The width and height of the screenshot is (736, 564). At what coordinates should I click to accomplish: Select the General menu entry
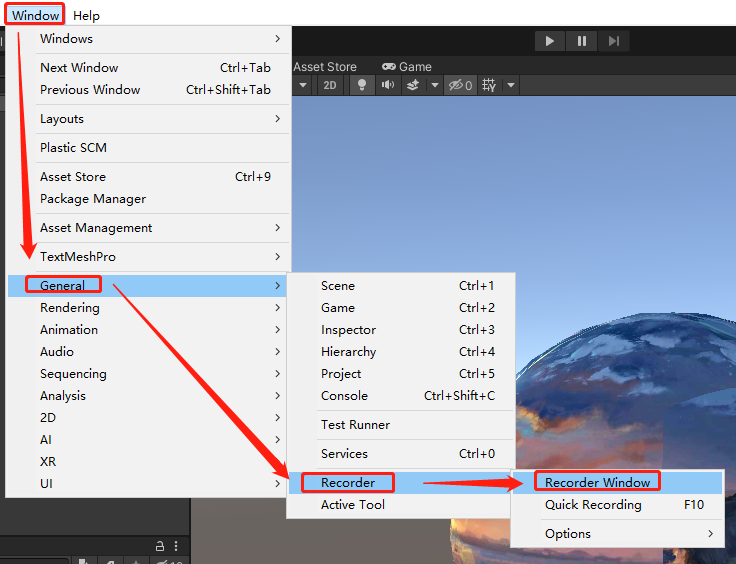pyautogui.click(x=148, y=286)
